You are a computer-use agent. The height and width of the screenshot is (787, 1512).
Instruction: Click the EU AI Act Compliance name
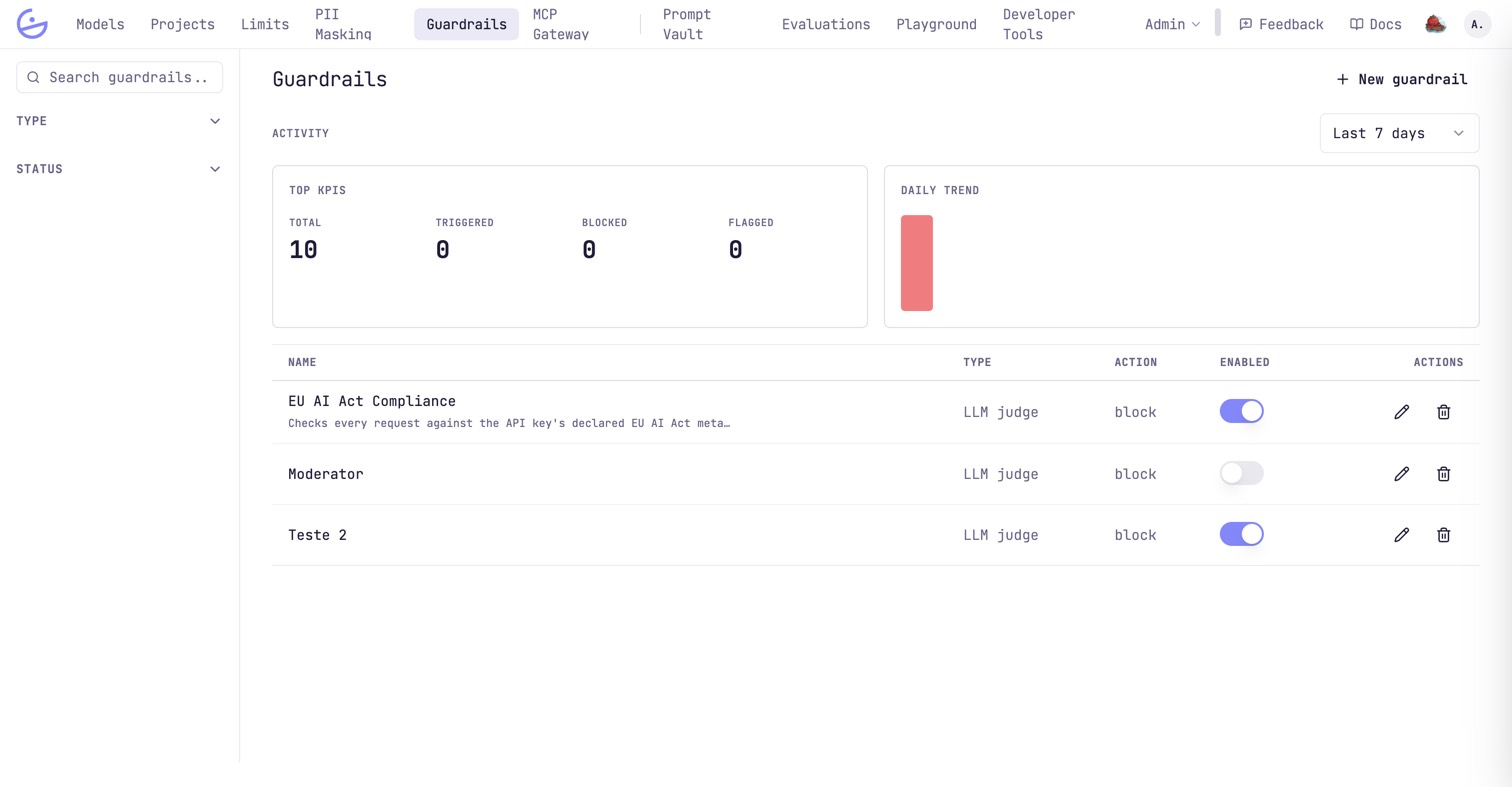point(372,401)
